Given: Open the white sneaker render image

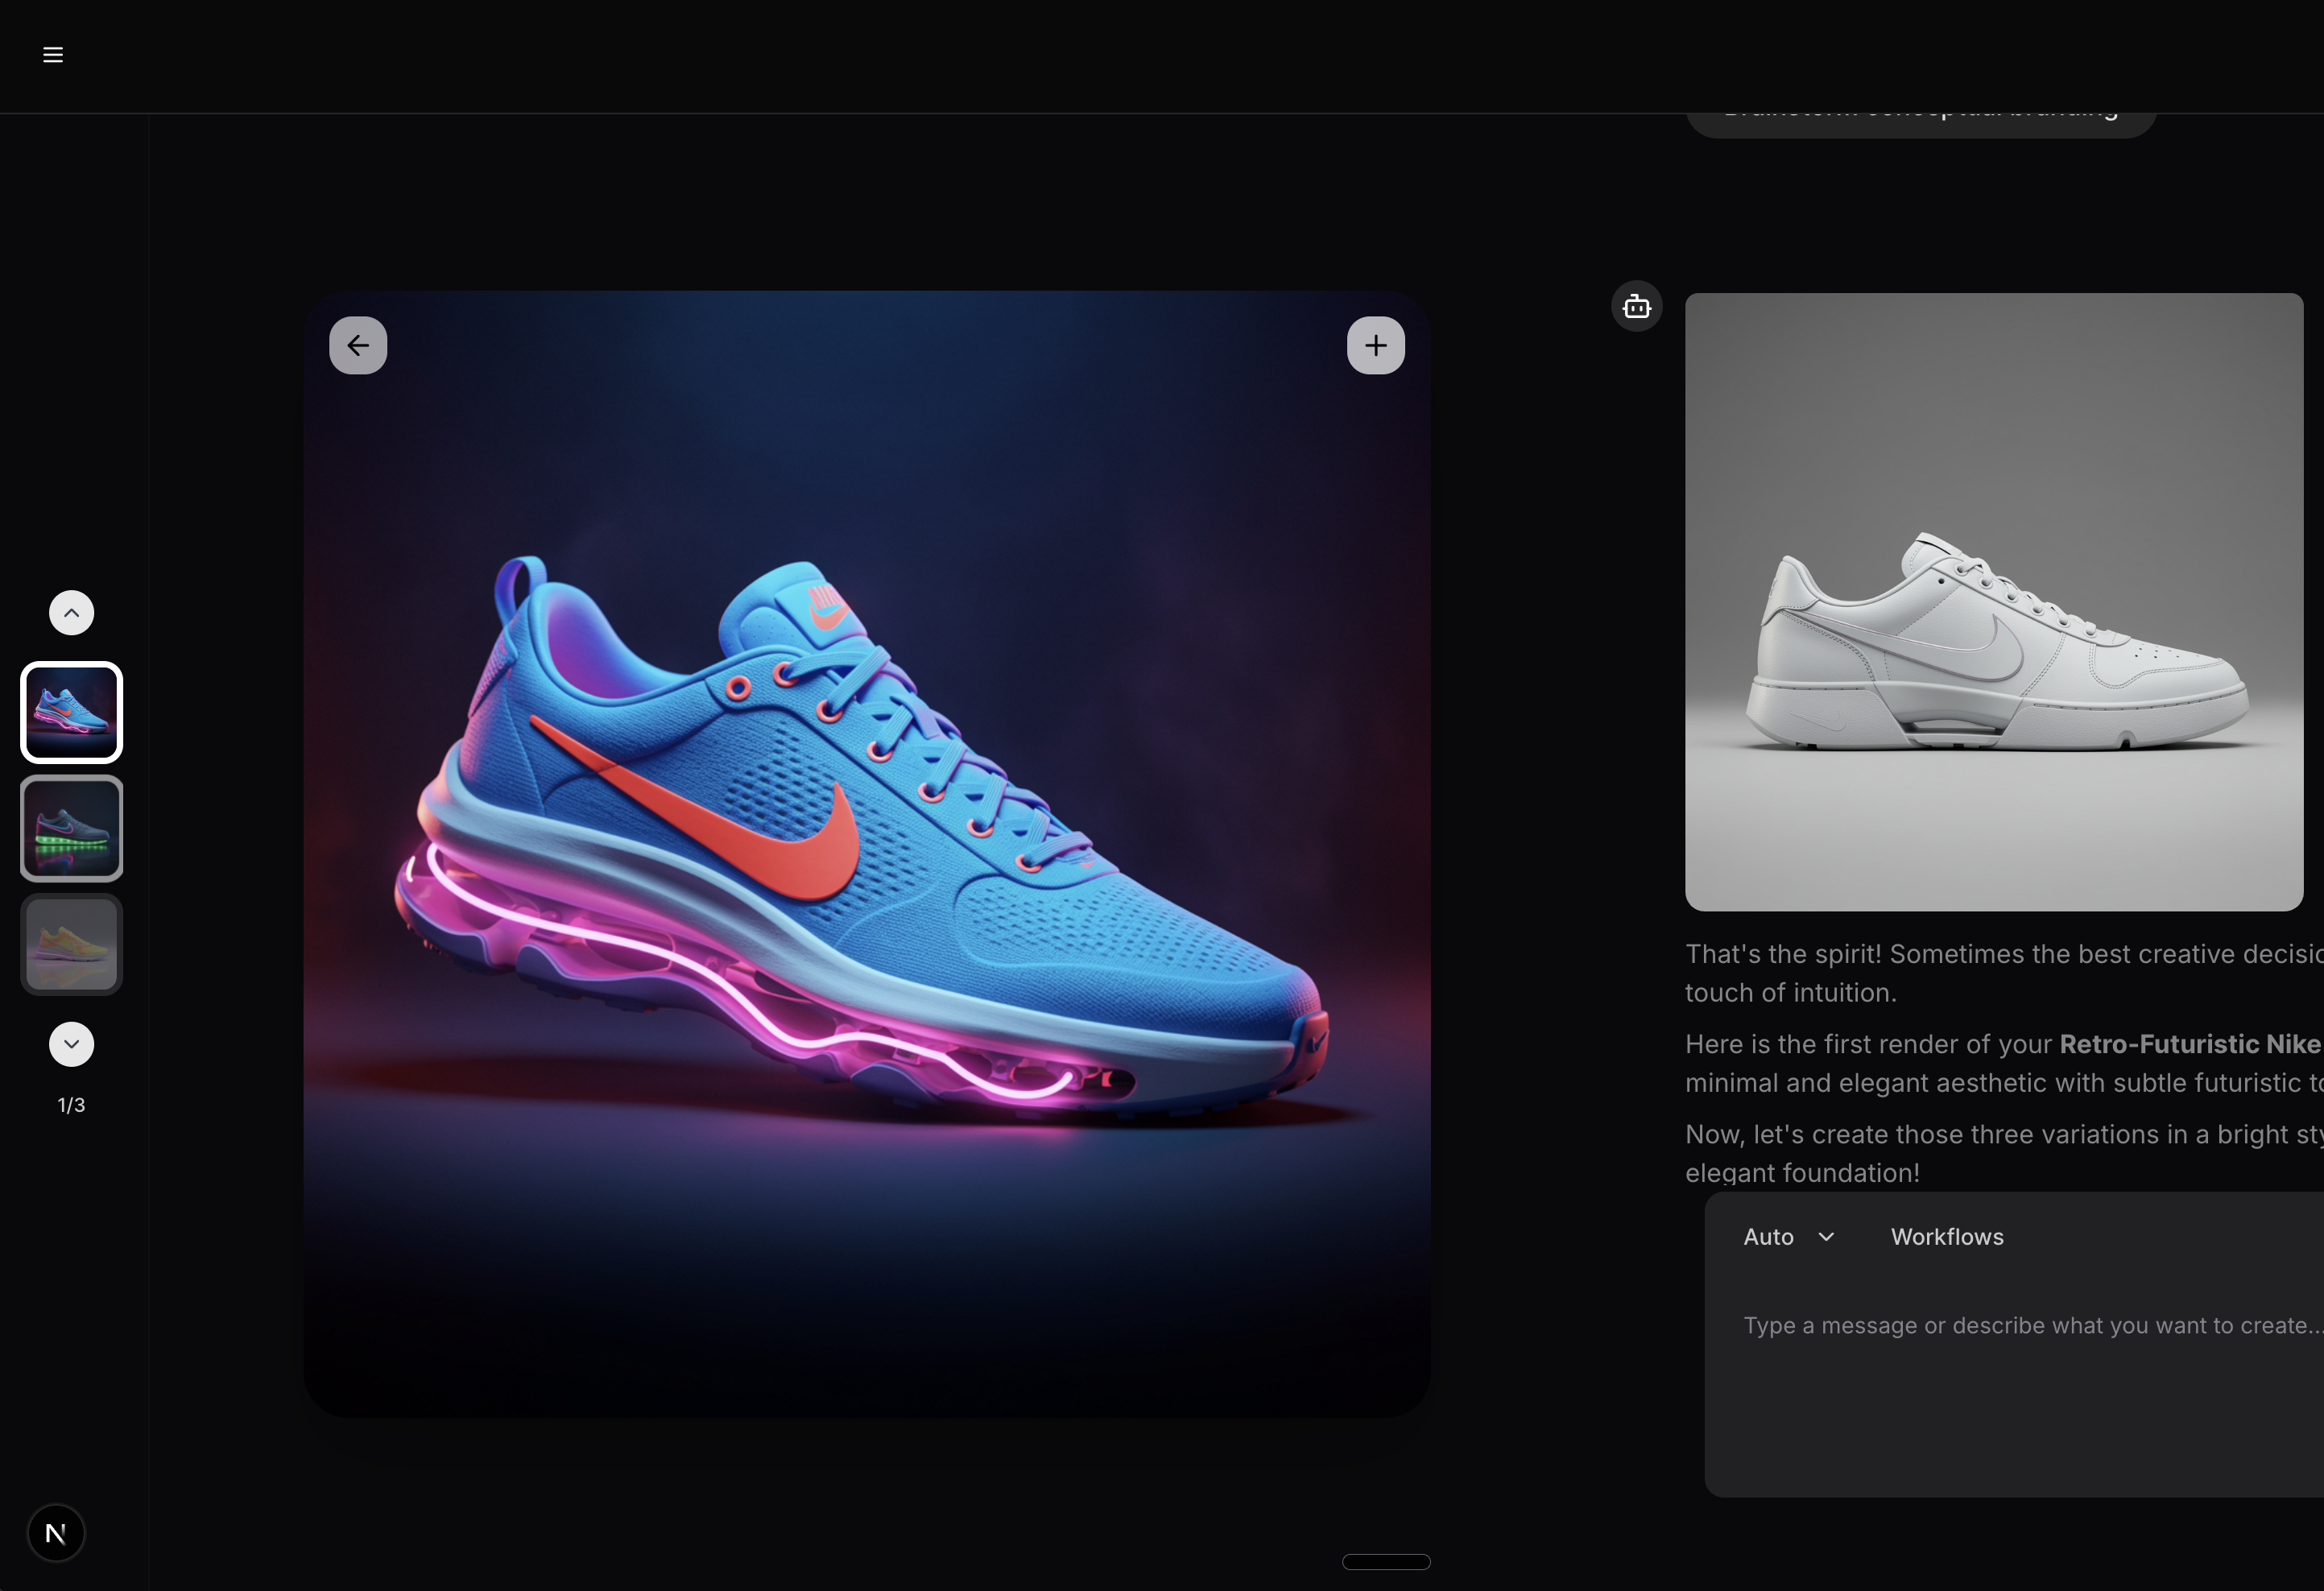Looking at the screenshot, I should pyautogui.click(x=1994, y=602).
